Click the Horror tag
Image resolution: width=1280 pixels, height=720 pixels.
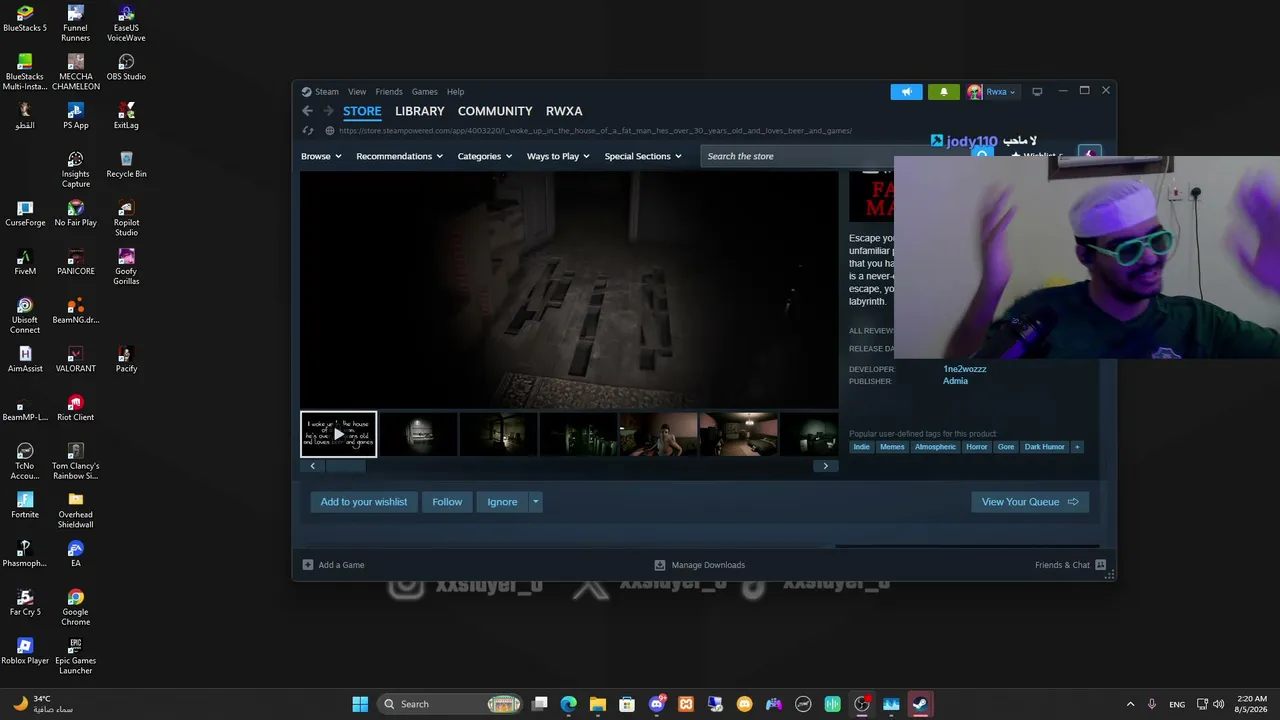point(977,447)
